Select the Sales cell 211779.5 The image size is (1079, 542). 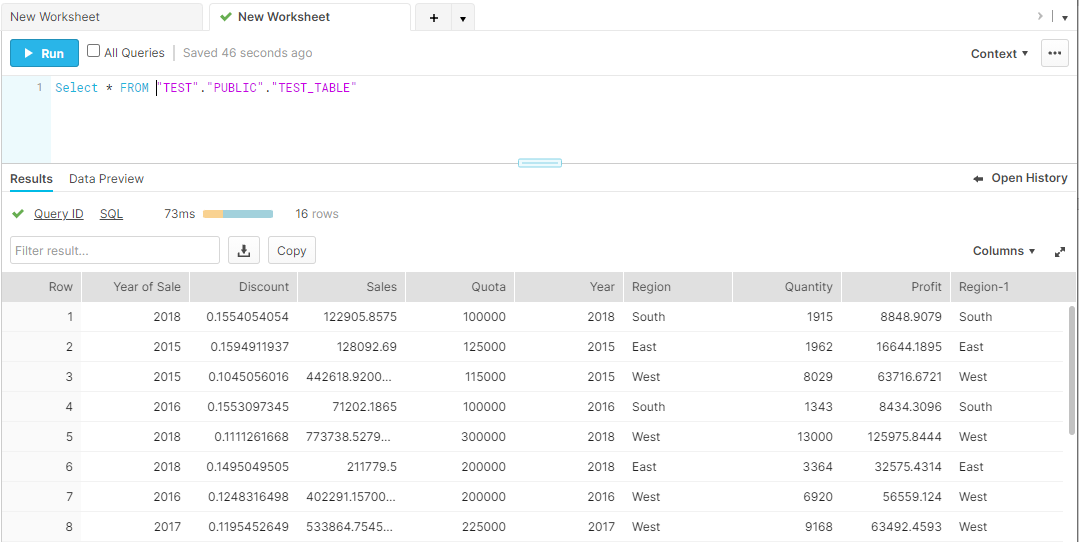coord(352,466)
